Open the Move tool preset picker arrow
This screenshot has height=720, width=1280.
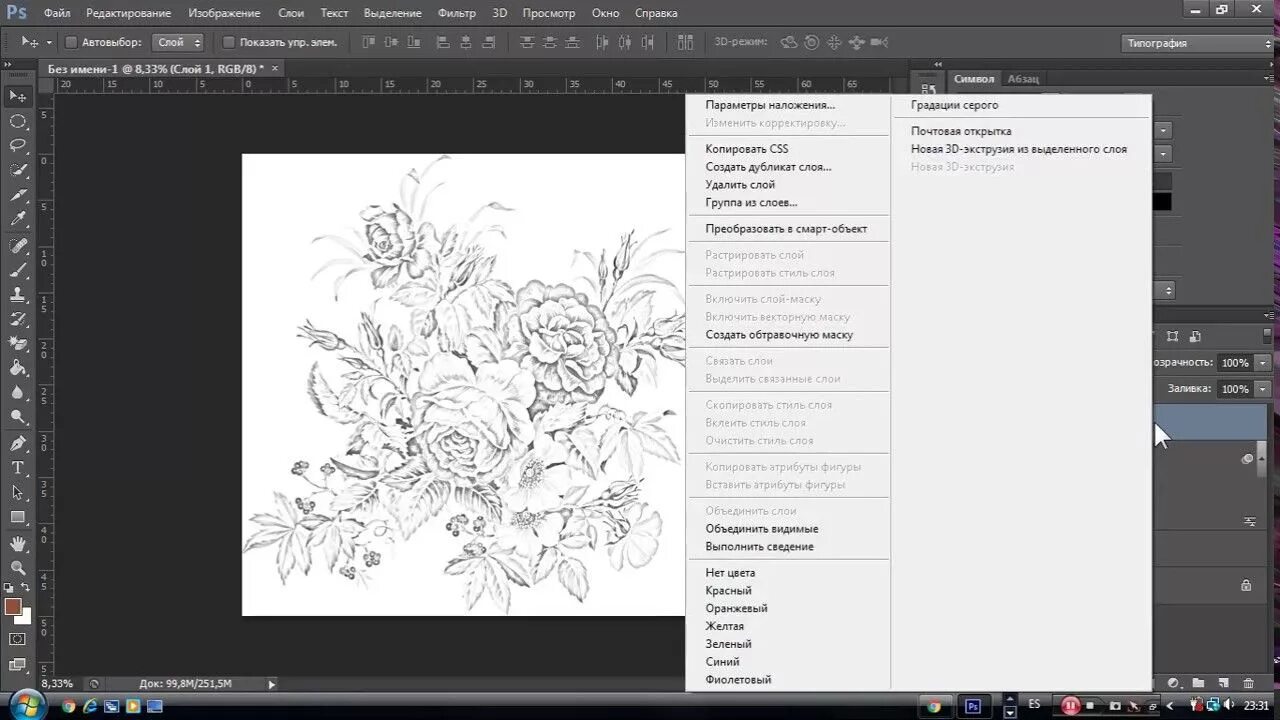(x=48, y=43)
